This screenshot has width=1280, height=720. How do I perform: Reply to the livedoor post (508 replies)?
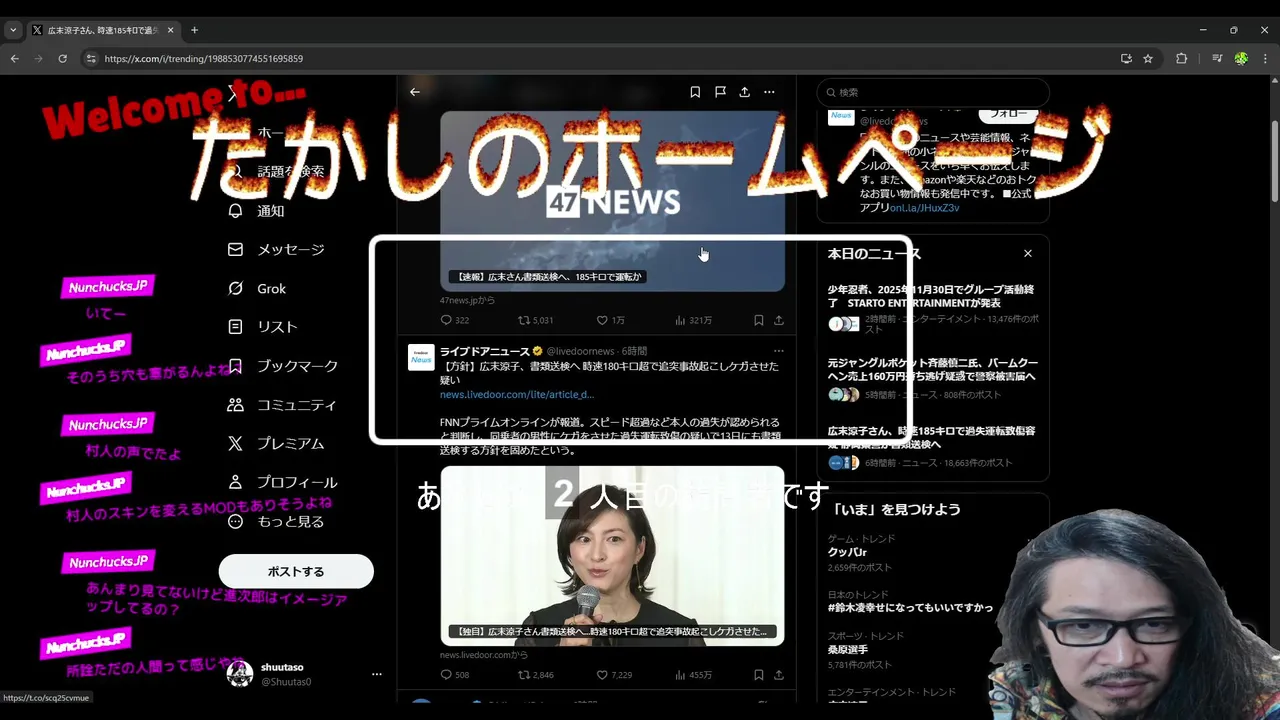click(x=454, y=675)
